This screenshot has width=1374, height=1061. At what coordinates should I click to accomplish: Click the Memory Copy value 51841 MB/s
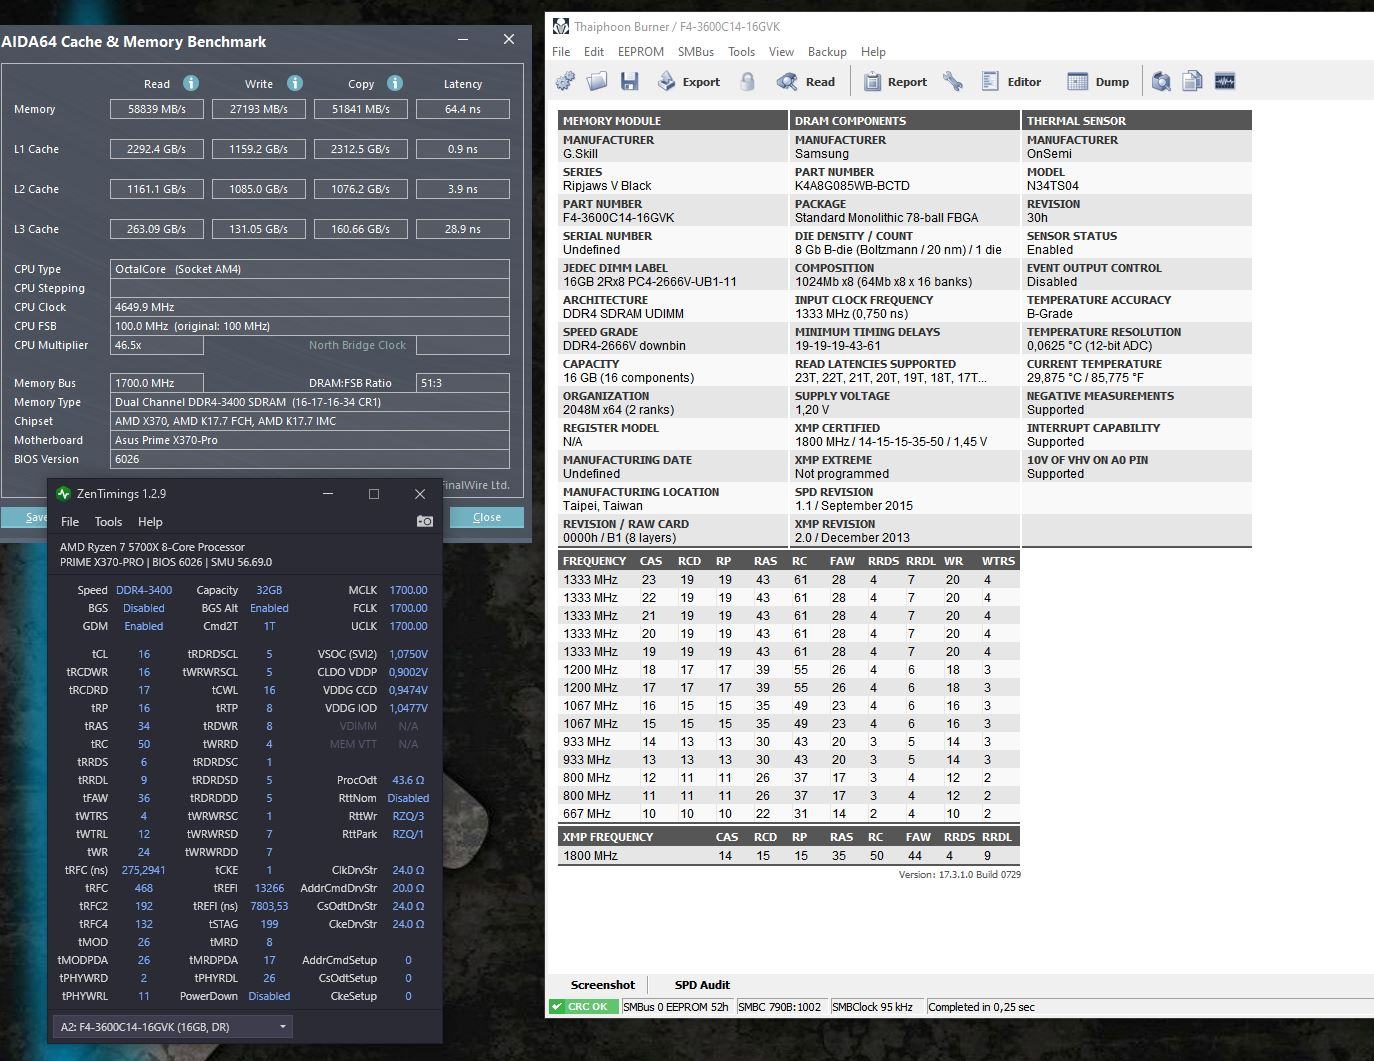[x=361, y=109]
